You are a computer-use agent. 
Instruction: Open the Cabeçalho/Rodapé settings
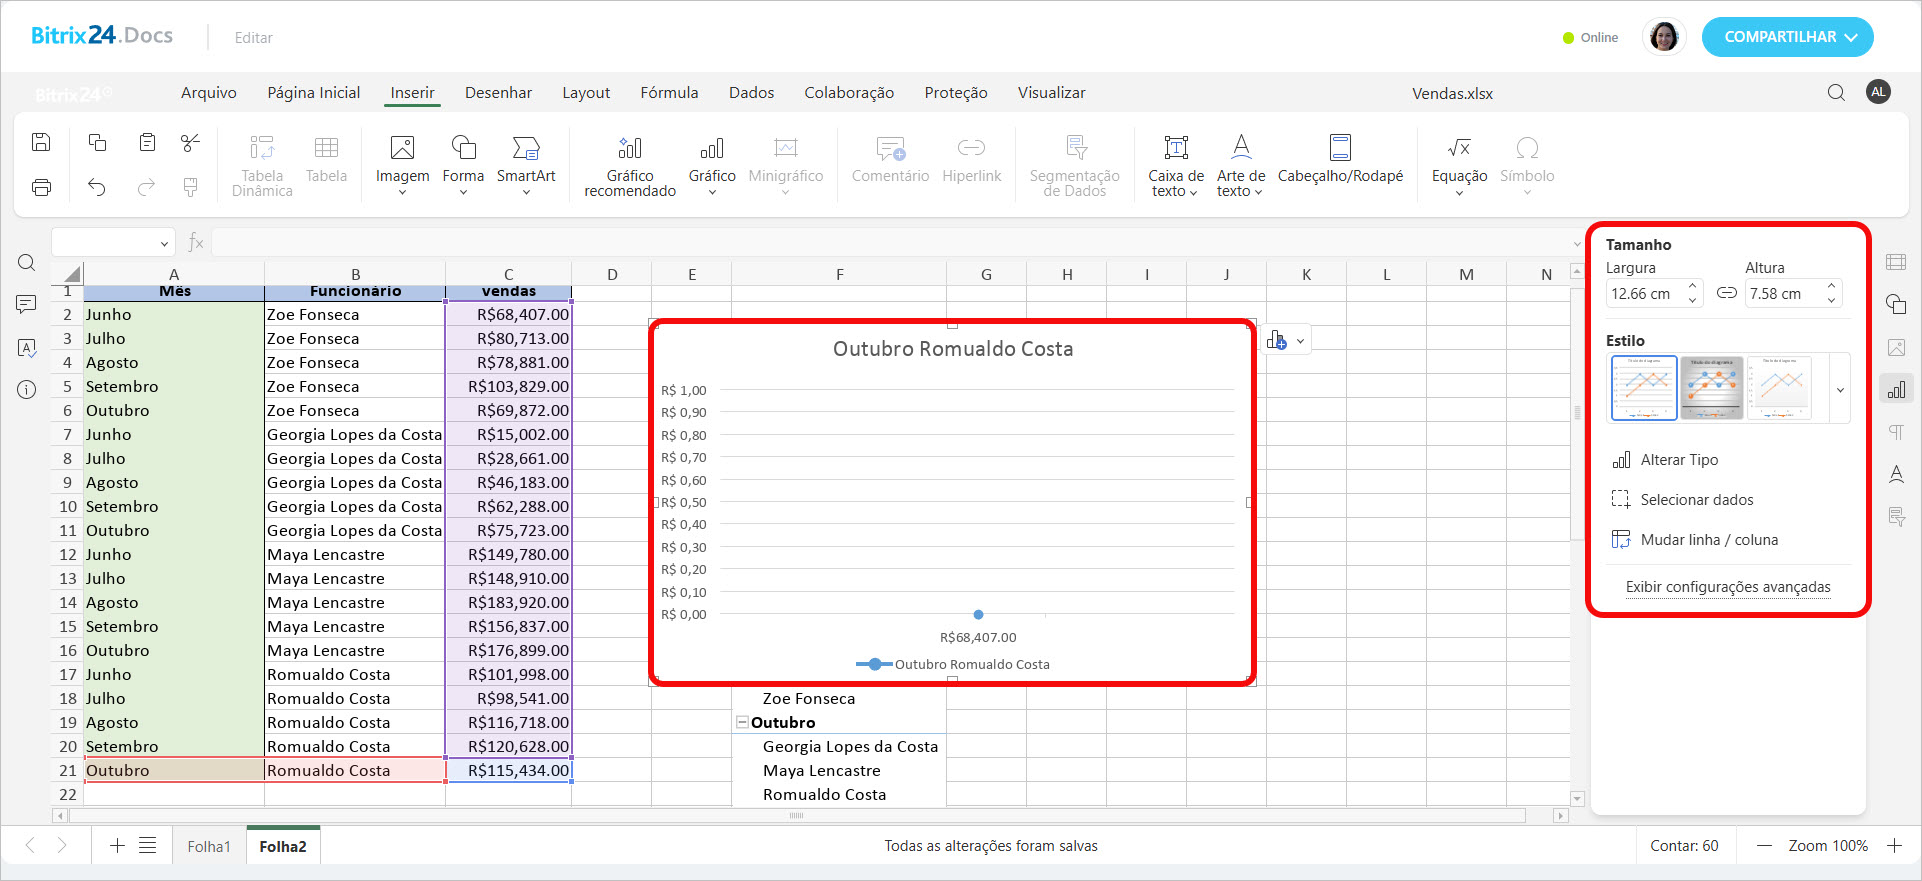1340,160
